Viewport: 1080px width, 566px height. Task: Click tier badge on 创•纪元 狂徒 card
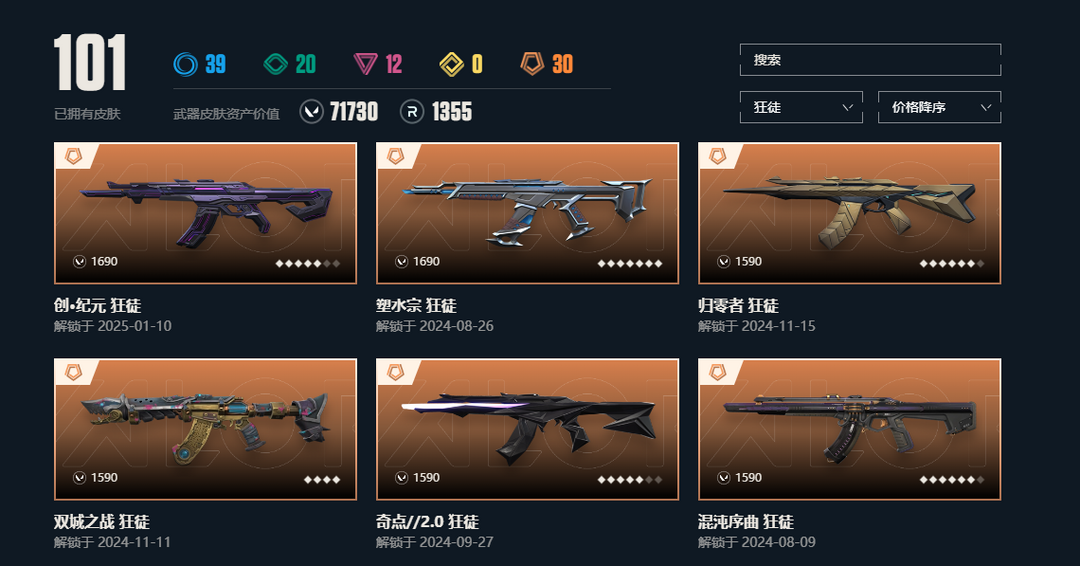73,156
